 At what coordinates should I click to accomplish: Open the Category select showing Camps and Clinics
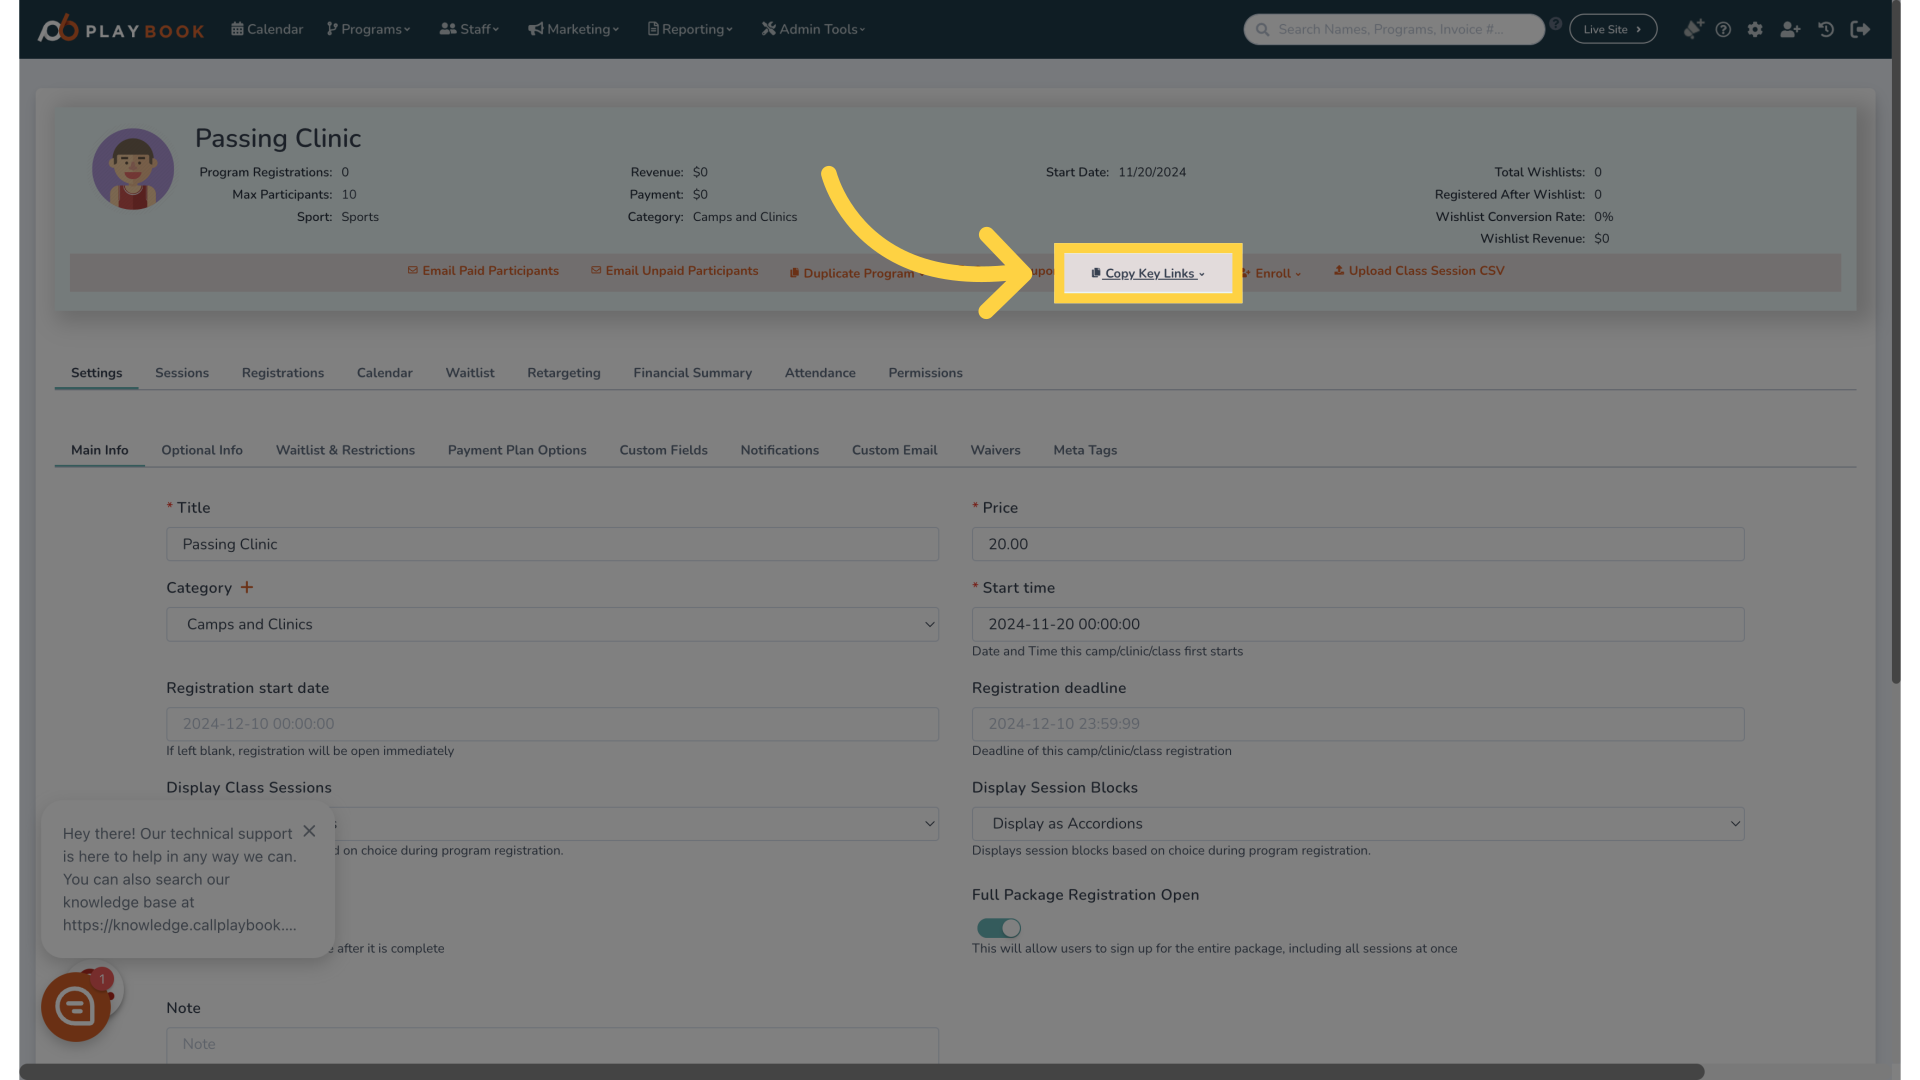click(552, 624)
